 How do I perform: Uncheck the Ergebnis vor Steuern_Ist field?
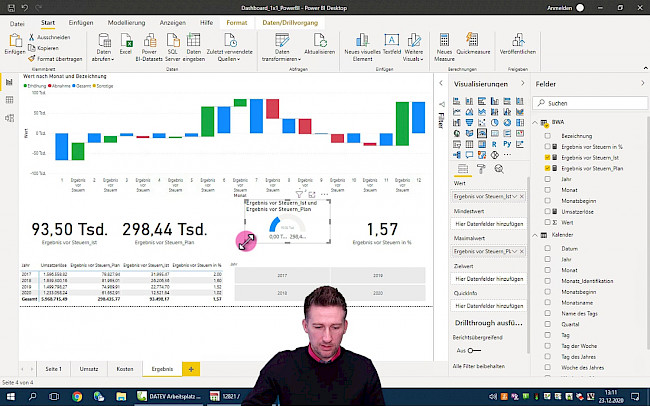pyautogui.click(x=547, y=158)
